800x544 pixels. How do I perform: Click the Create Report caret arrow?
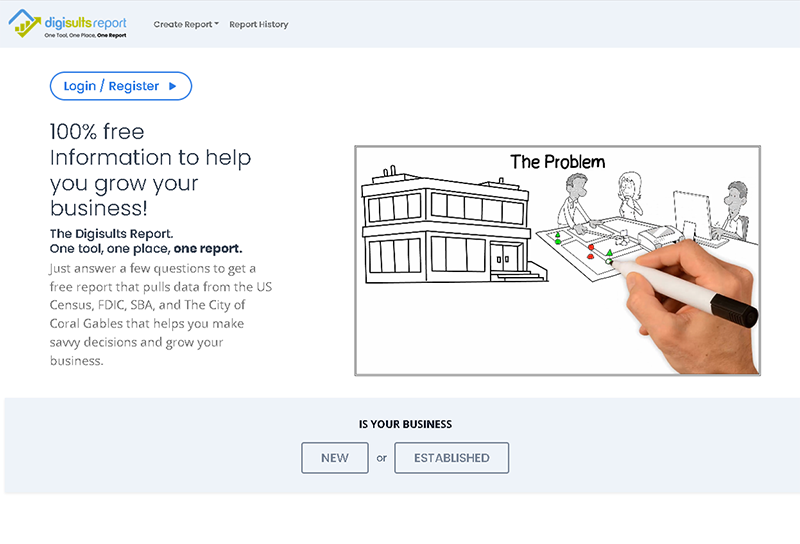click(x=217, y=25)
